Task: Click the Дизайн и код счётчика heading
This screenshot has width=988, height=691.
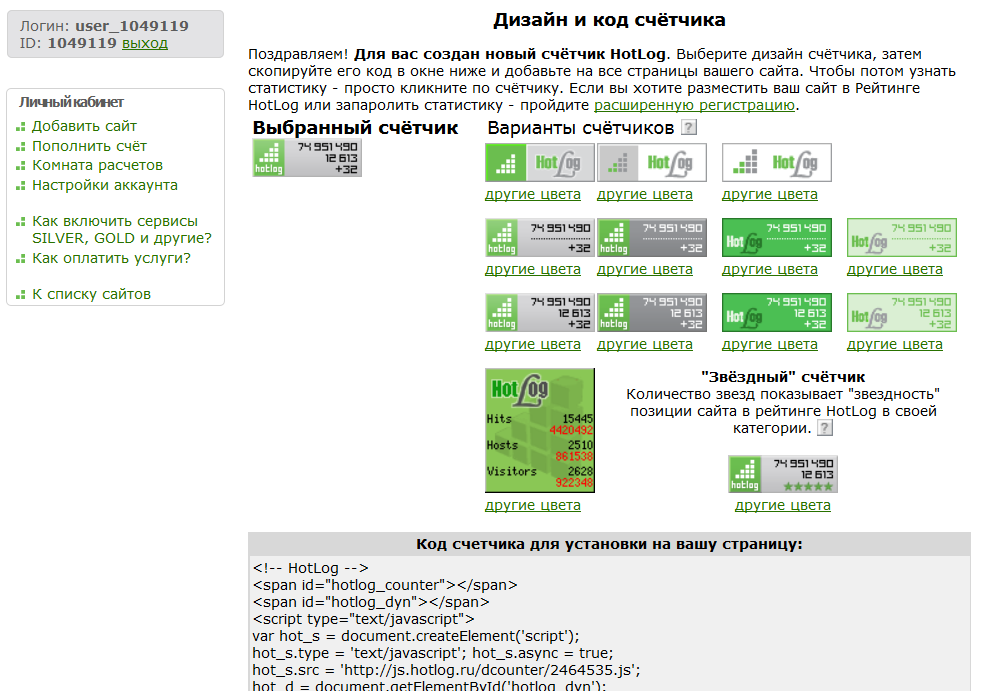Action: click(609, 20)
